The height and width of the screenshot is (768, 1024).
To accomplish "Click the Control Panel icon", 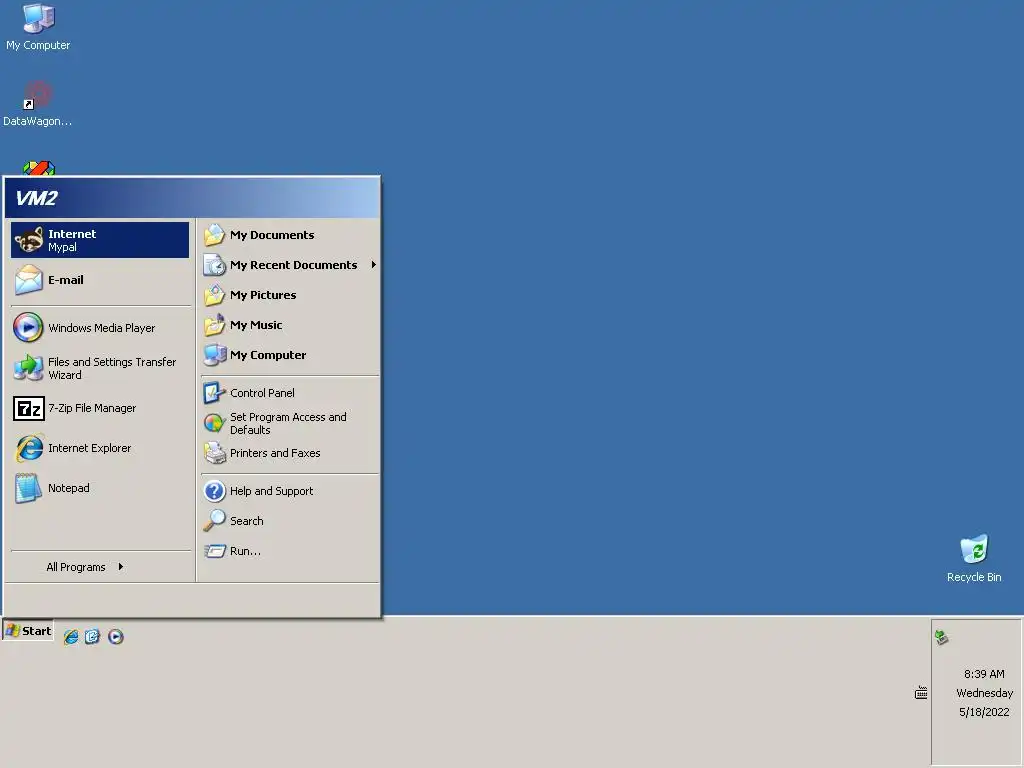I will click(214, 393).
